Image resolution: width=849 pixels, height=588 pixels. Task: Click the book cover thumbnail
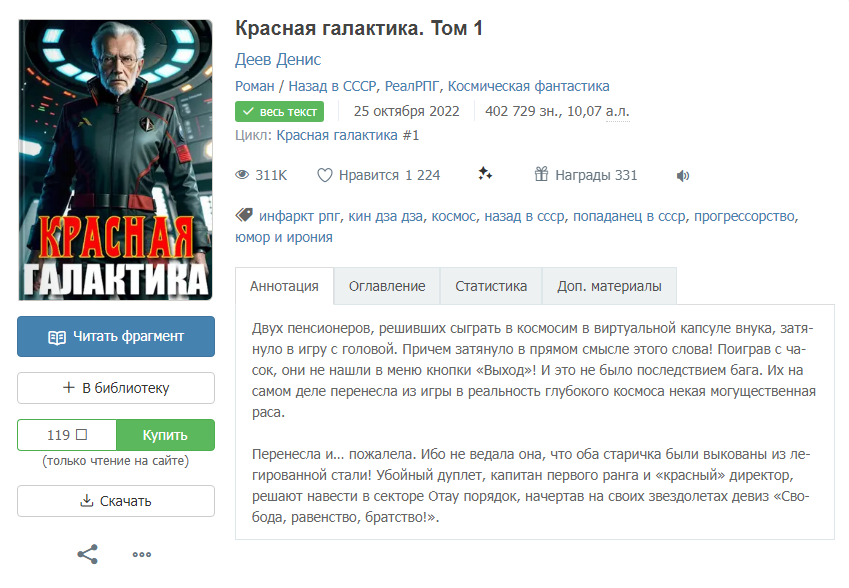[x=115, y=160]
